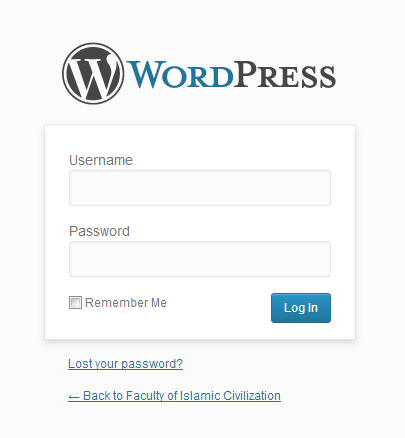Place cursor in box under Username label
The image size is (405, 438).
click(200, 188)
